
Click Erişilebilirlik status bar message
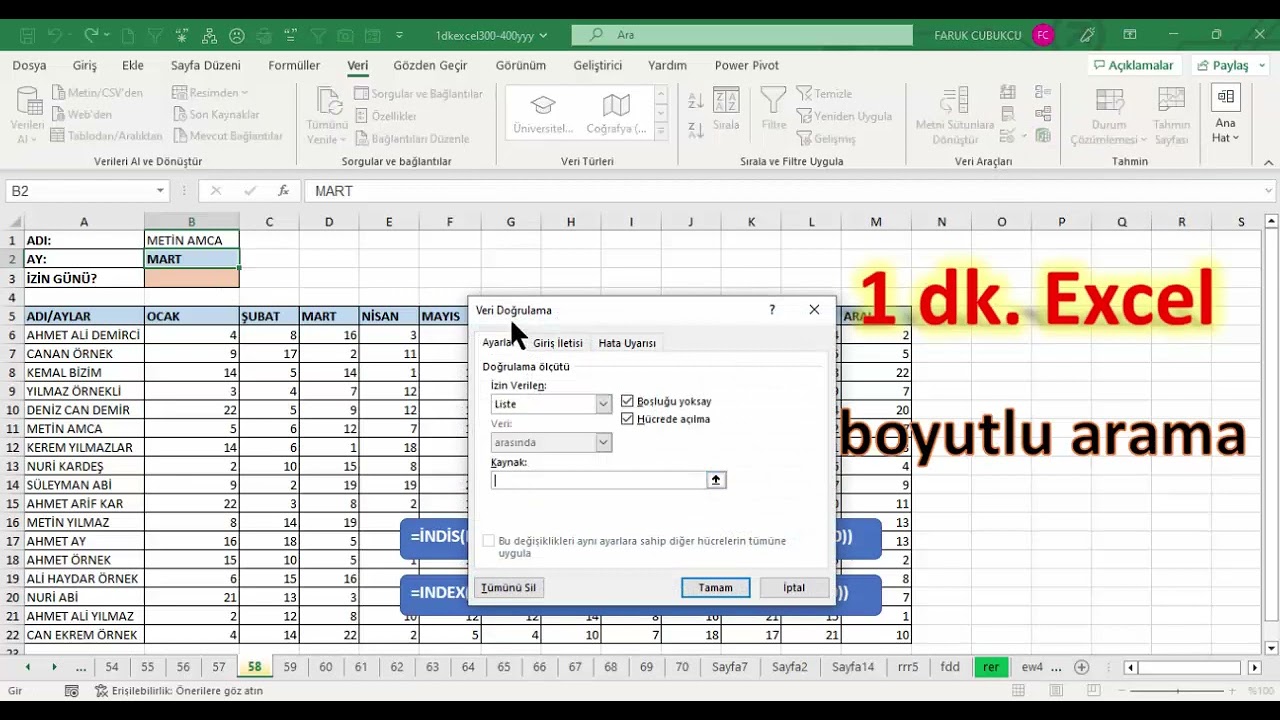click(x=179, y=691)
